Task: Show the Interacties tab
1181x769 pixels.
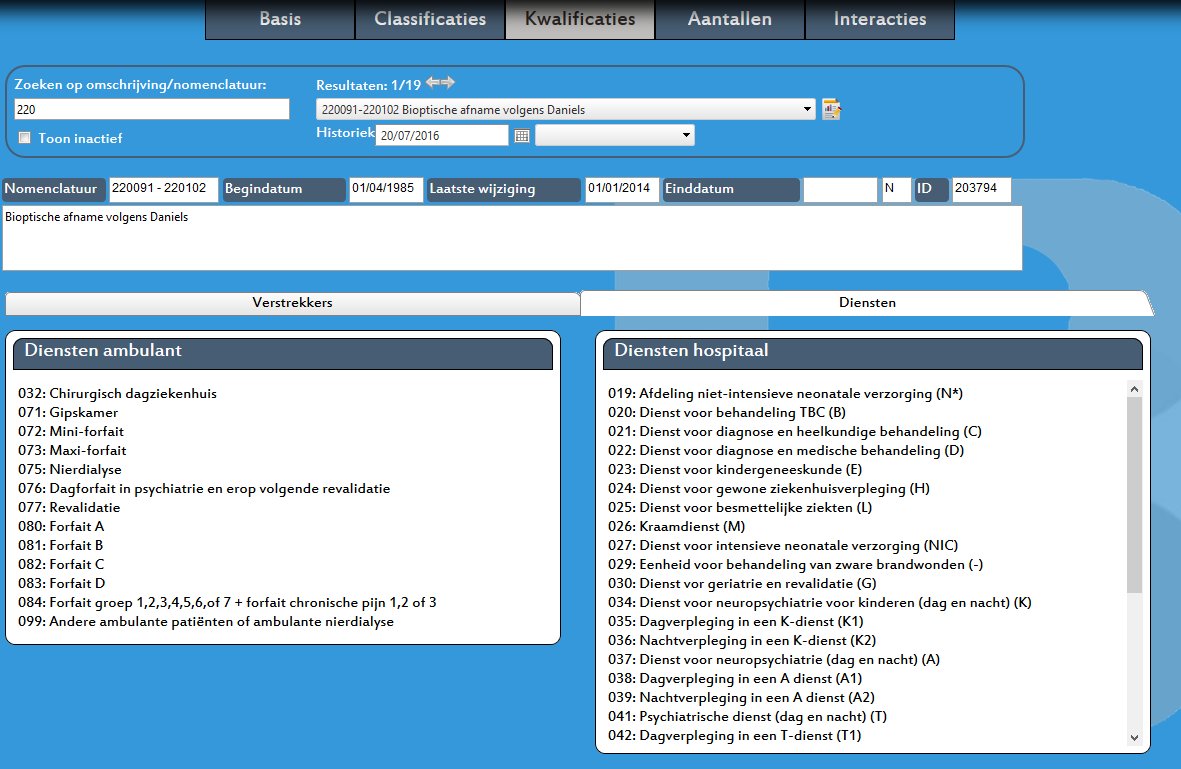Action: click(x=880, y=20)
